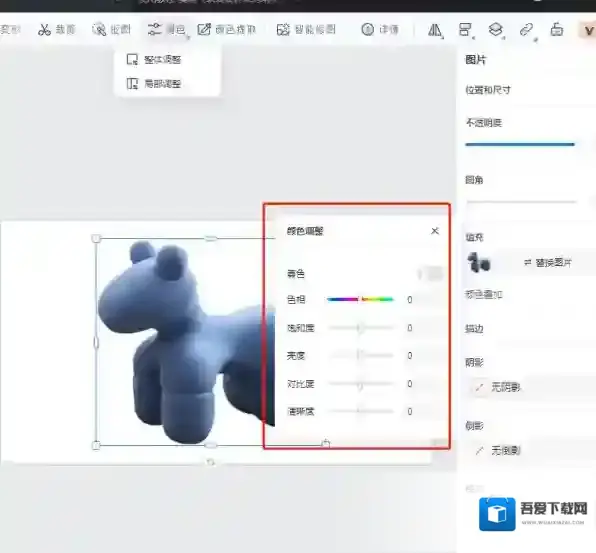Click the 对比度 contrast slider
Screen dimensions: 596x553
click(360, 384)
